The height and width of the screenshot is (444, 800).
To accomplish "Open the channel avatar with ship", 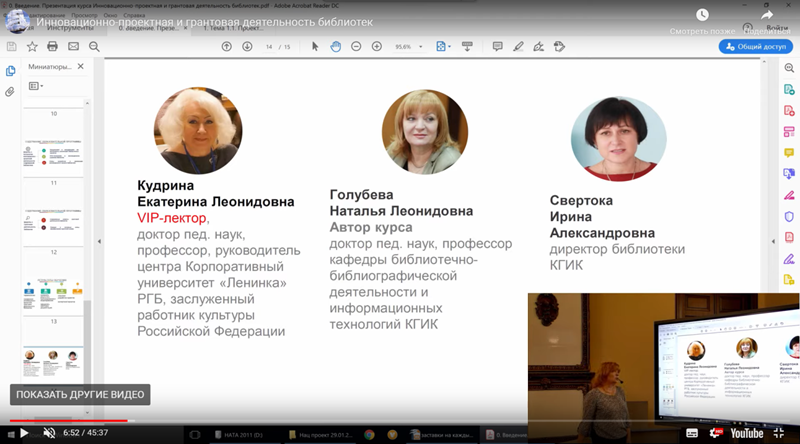I will tap(17, 21).
